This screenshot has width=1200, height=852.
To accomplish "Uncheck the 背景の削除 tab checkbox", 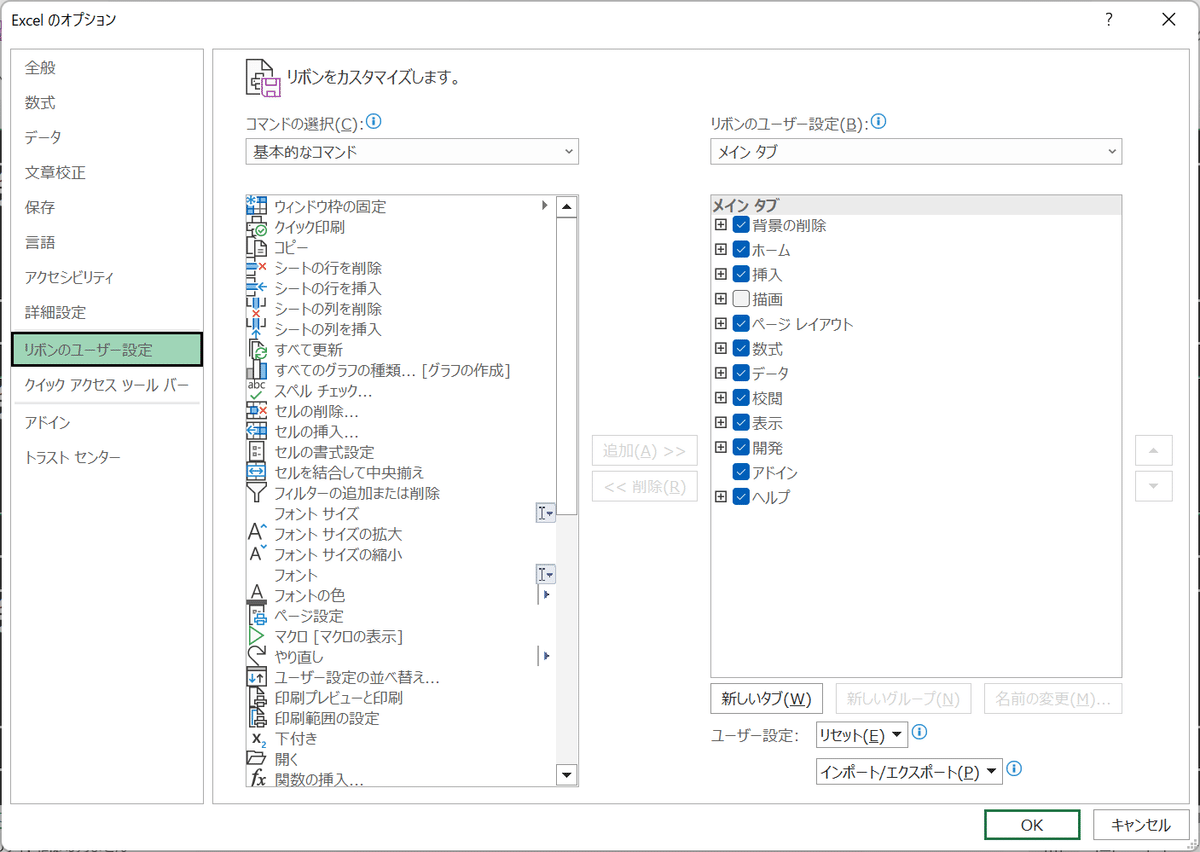I will coord(741,225).
